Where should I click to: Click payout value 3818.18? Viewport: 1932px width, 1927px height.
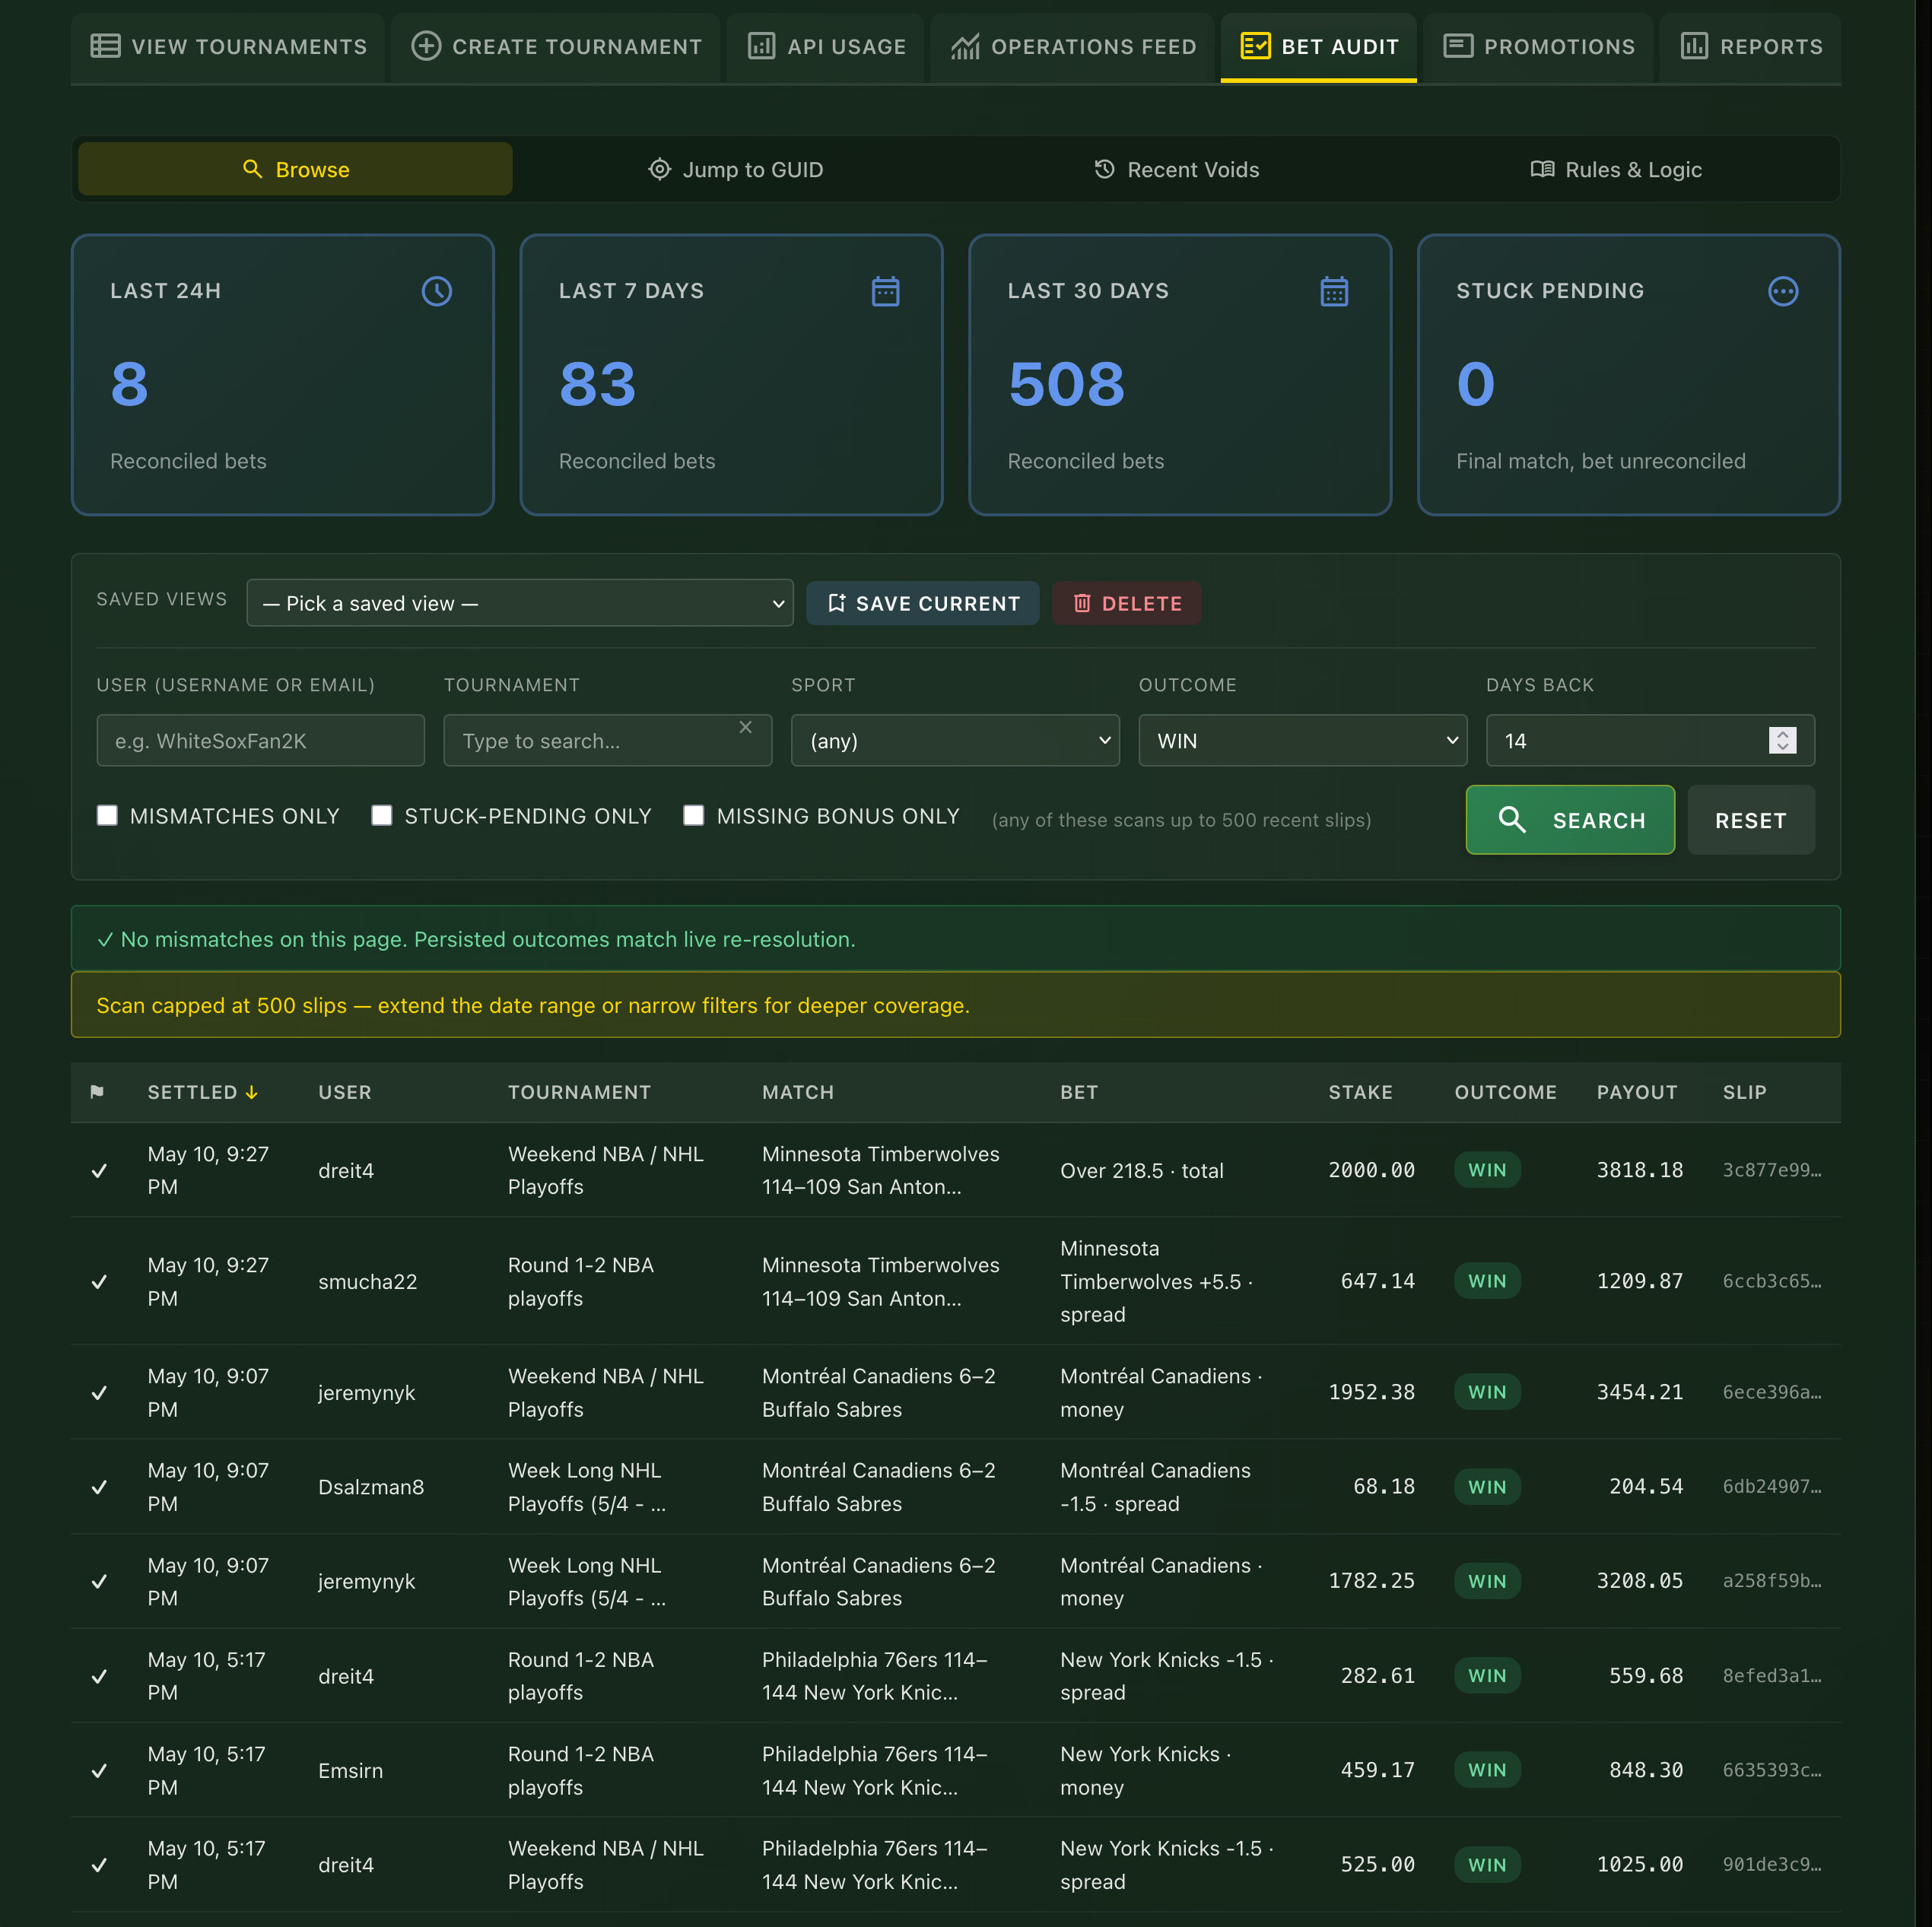tap(1639, 1170)
